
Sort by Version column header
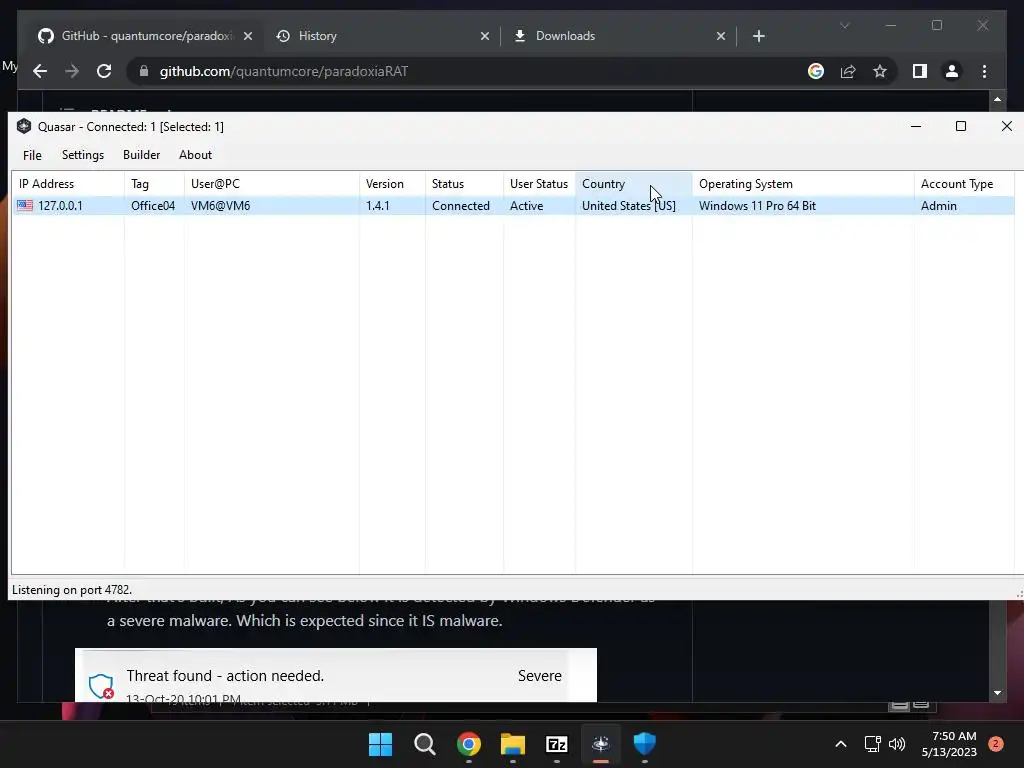point(392,184)
